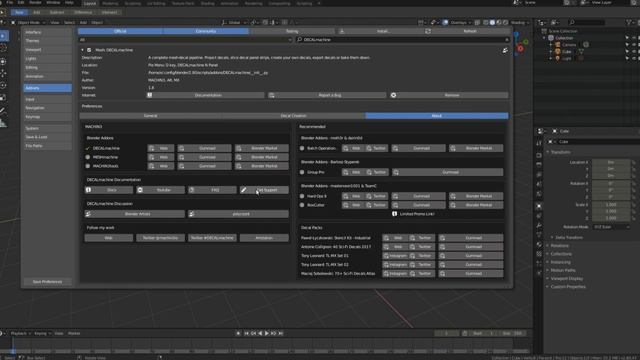This screenshot has height=360, width=640.
Task: Click the Location X value field
Action: coord(611,162)
